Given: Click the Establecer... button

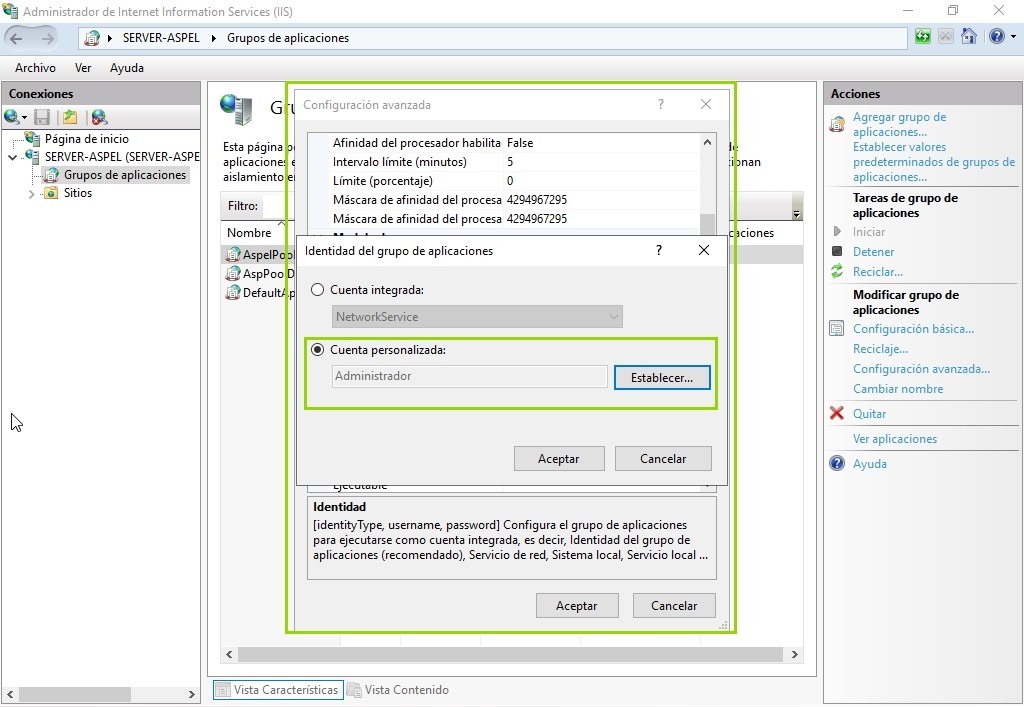Looking at the screenshot, I should [x=662, y=377].
